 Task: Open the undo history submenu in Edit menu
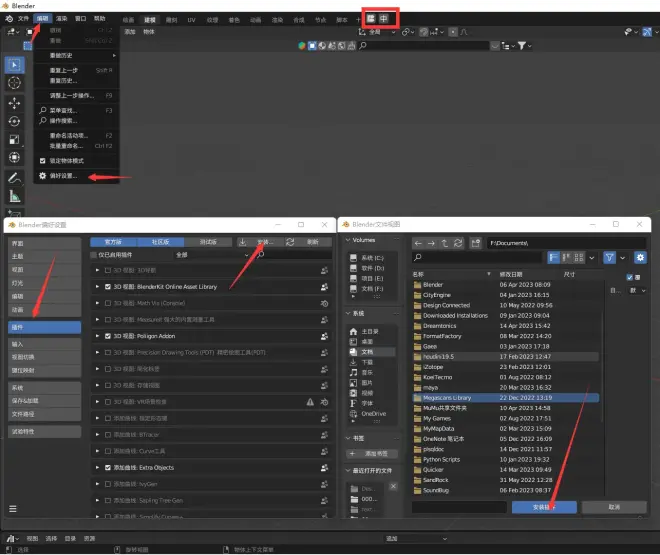77,56
